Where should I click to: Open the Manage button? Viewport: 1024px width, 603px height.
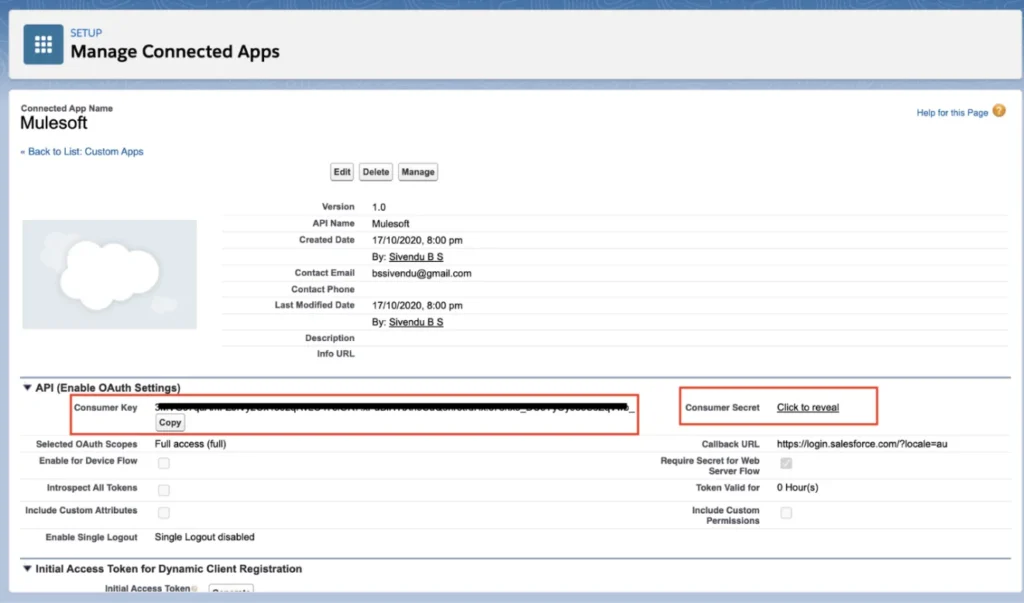pos(417,172)
